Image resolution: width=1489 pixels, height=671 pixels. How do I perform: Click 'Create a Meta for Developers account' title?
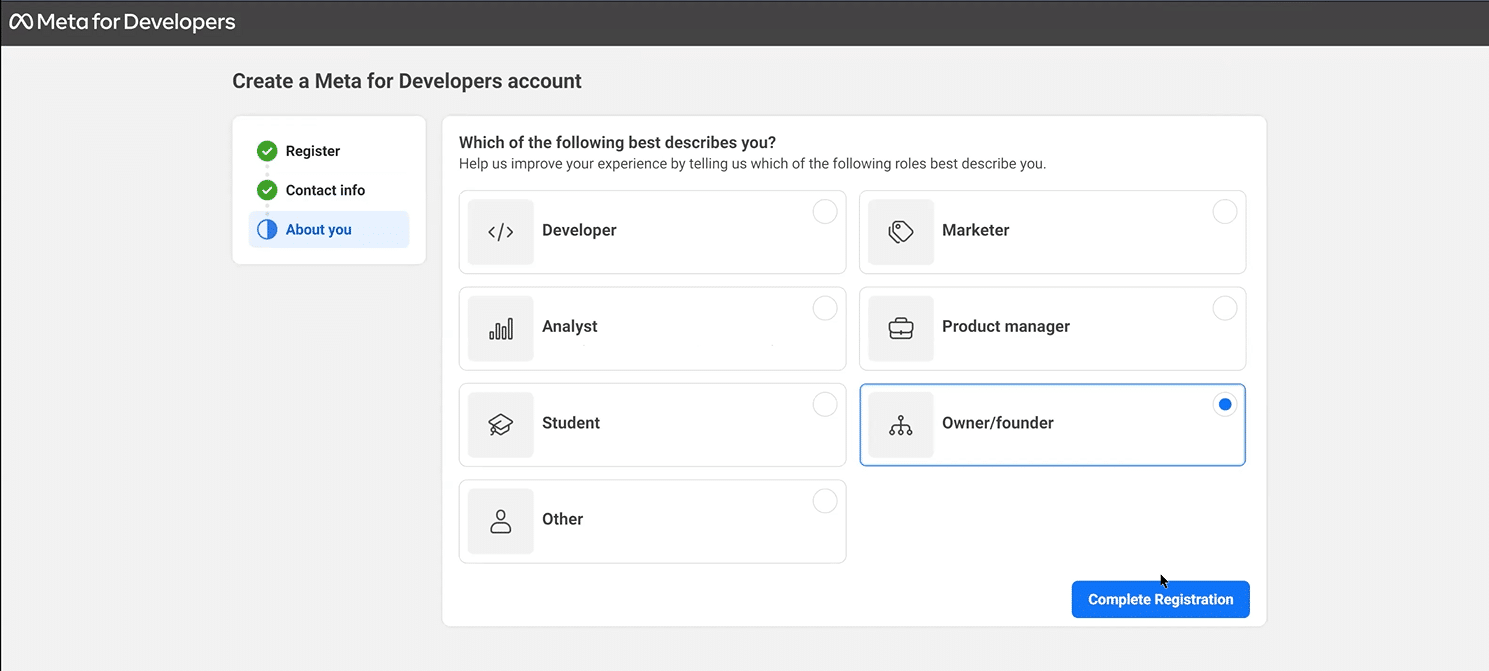407,81
